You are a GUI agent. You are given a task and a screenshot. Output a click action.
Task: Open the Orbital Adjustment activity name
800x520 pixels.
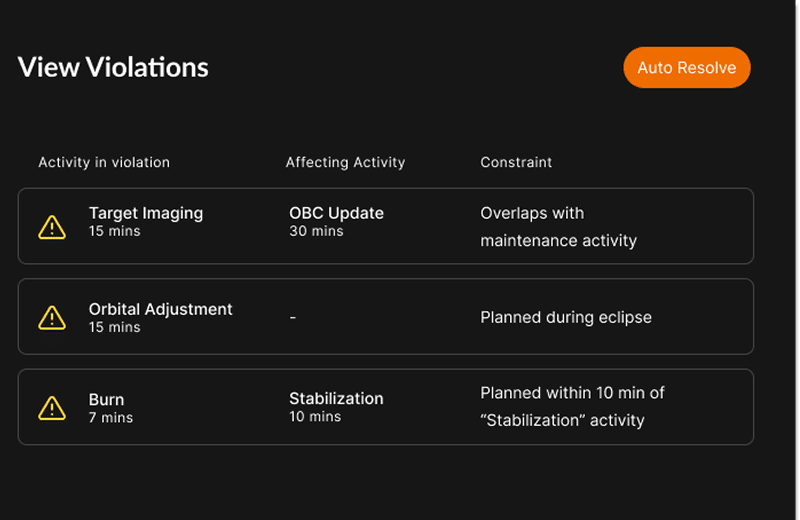click(x=160, y=309)
